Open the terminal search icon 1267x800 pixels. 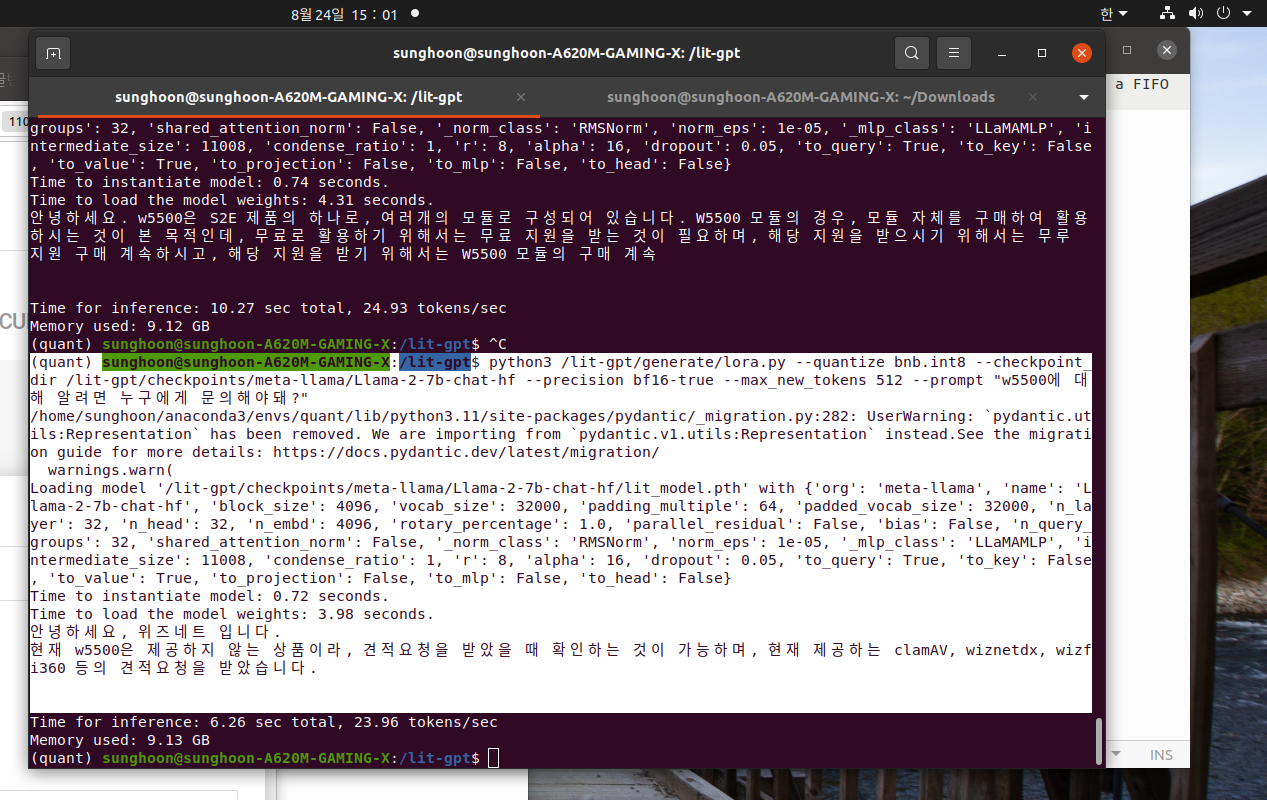(911, 53)
